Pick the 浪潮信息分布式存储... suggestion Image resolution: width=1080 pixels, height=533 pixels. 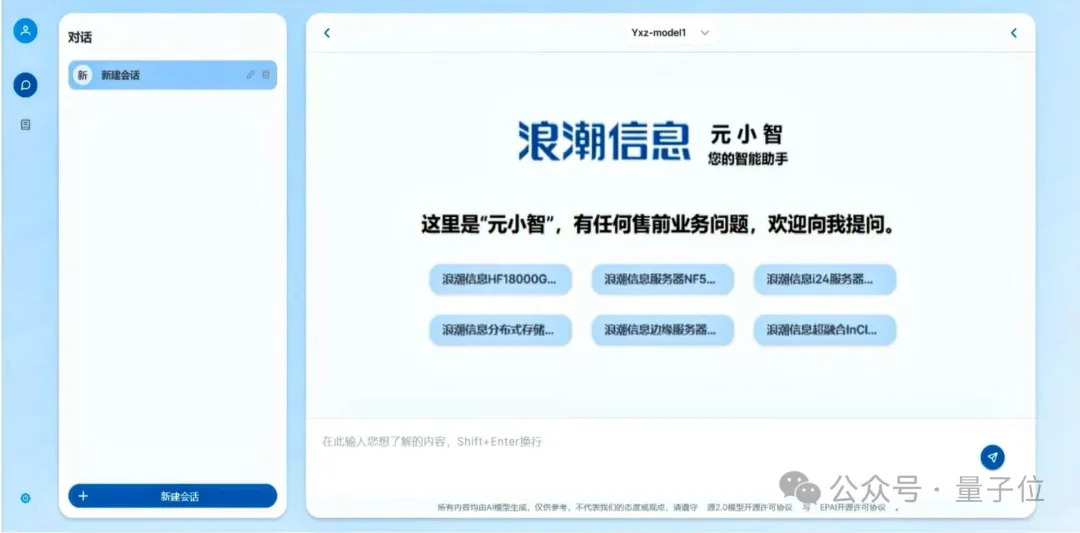500,329
